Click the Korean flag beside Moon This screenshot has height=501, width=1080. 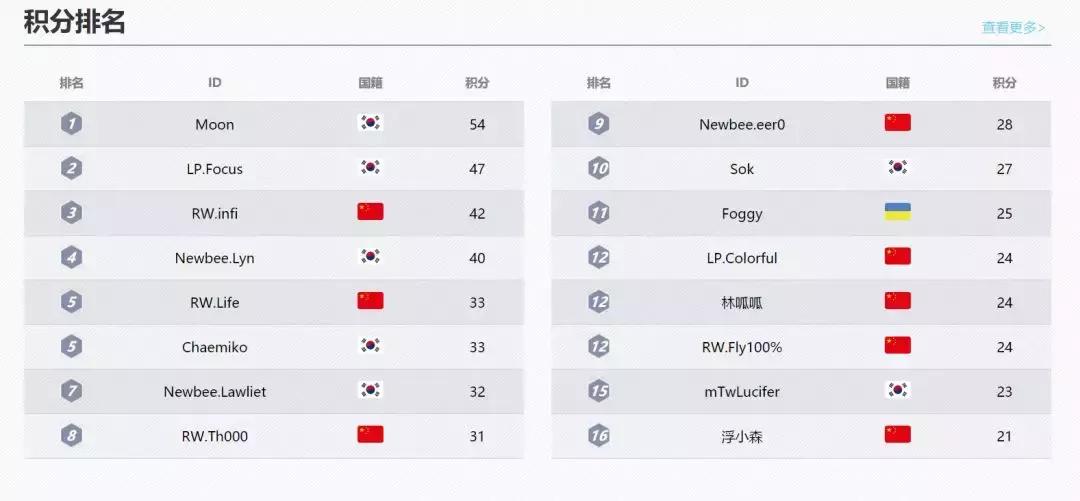(370, 123)
